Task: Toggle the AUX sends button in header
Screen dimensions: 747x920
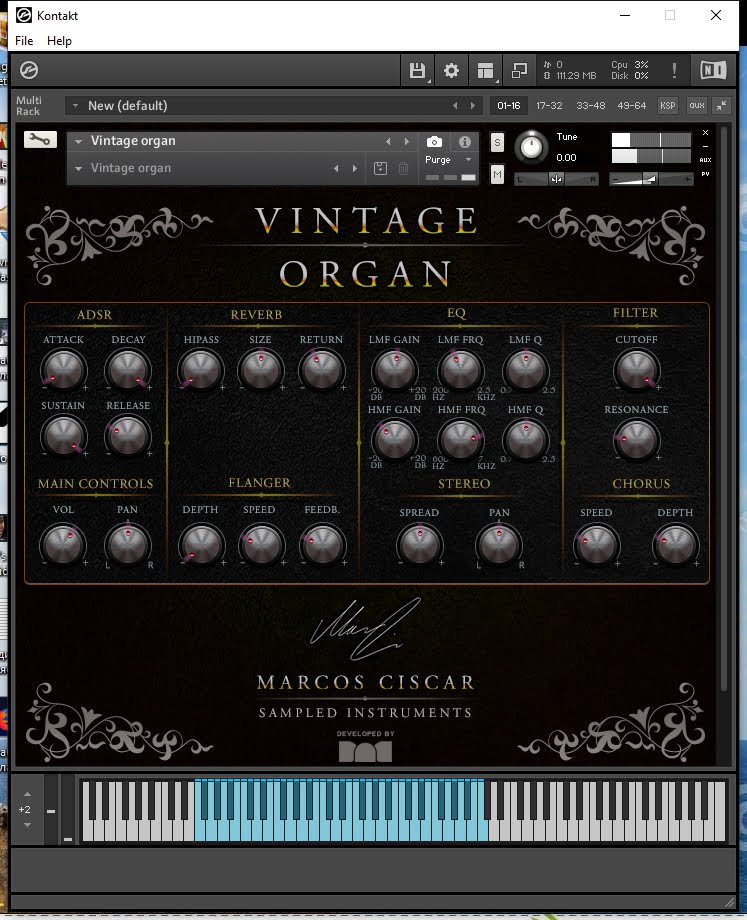Action: coord(705,160)
